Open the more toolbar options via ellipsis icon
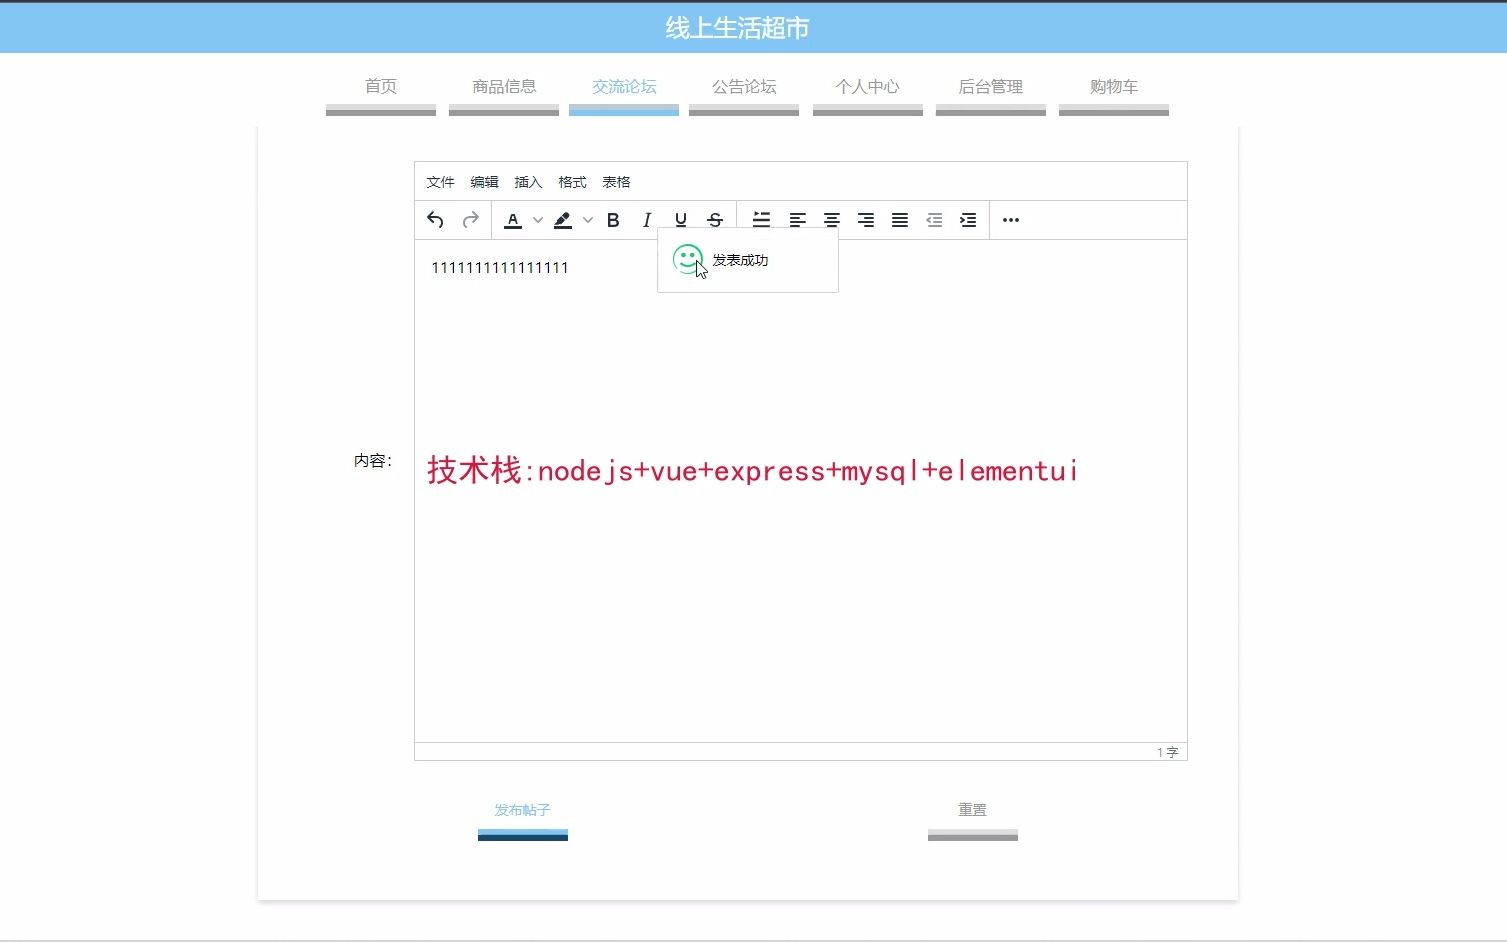Viewport: 1507px width, 942px height. [1010, 219]
